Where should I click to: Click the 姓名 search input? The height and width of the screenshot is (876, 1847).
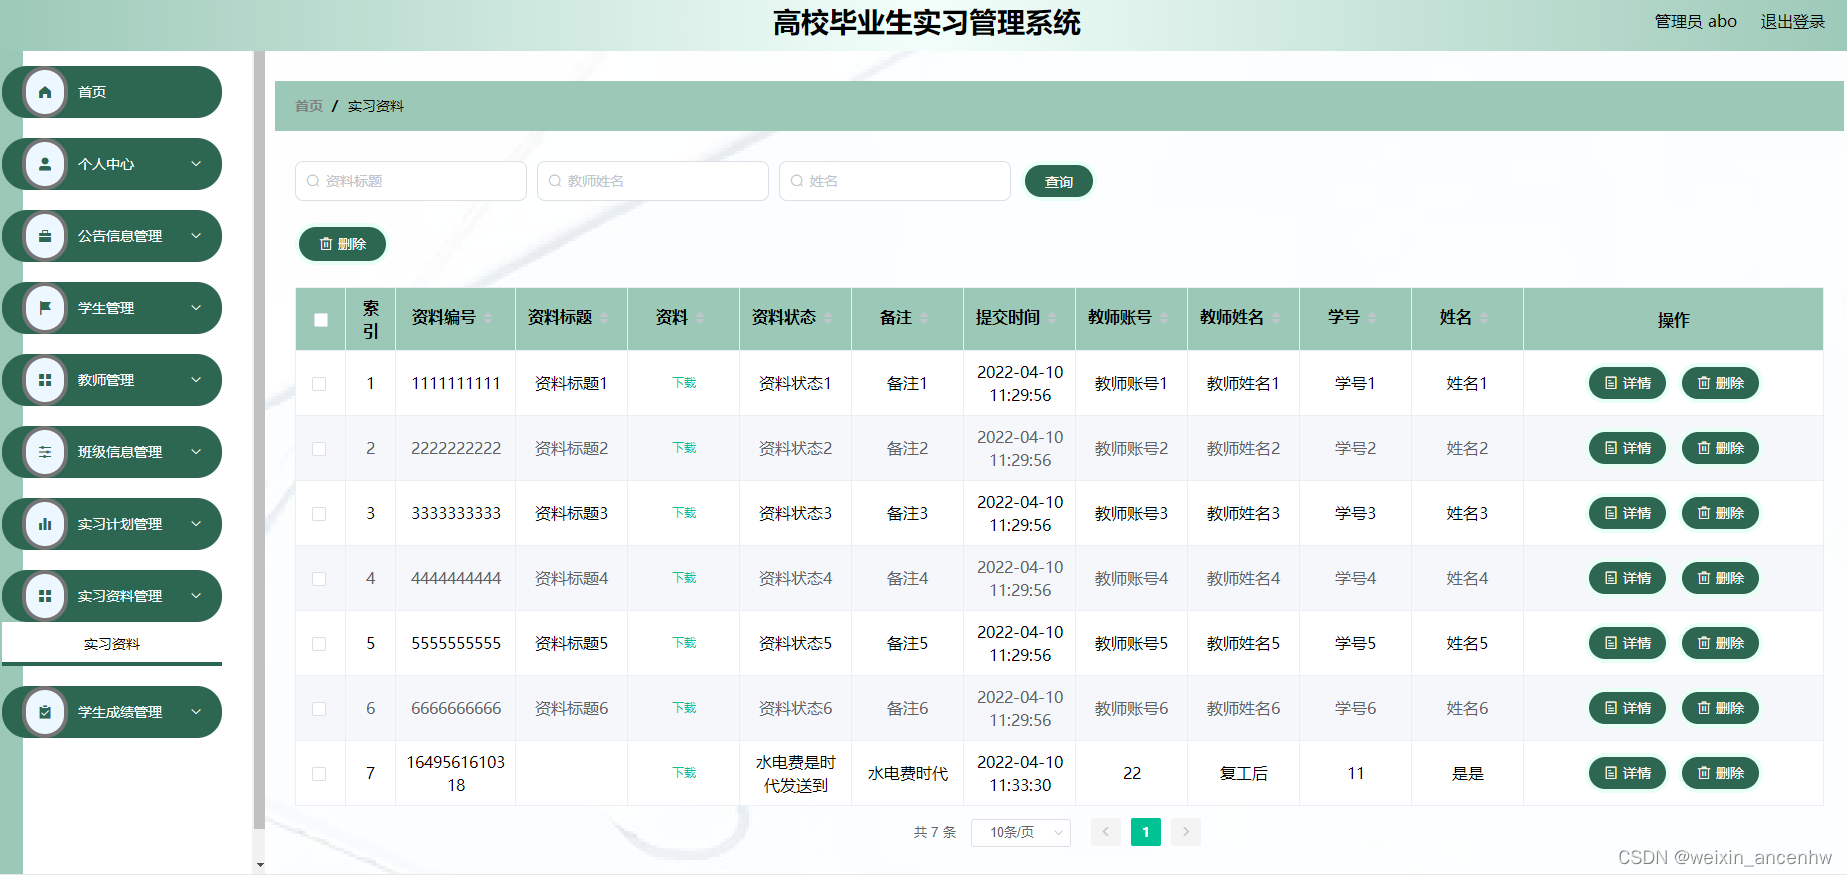pyautogui.click(x=895, y=181)
